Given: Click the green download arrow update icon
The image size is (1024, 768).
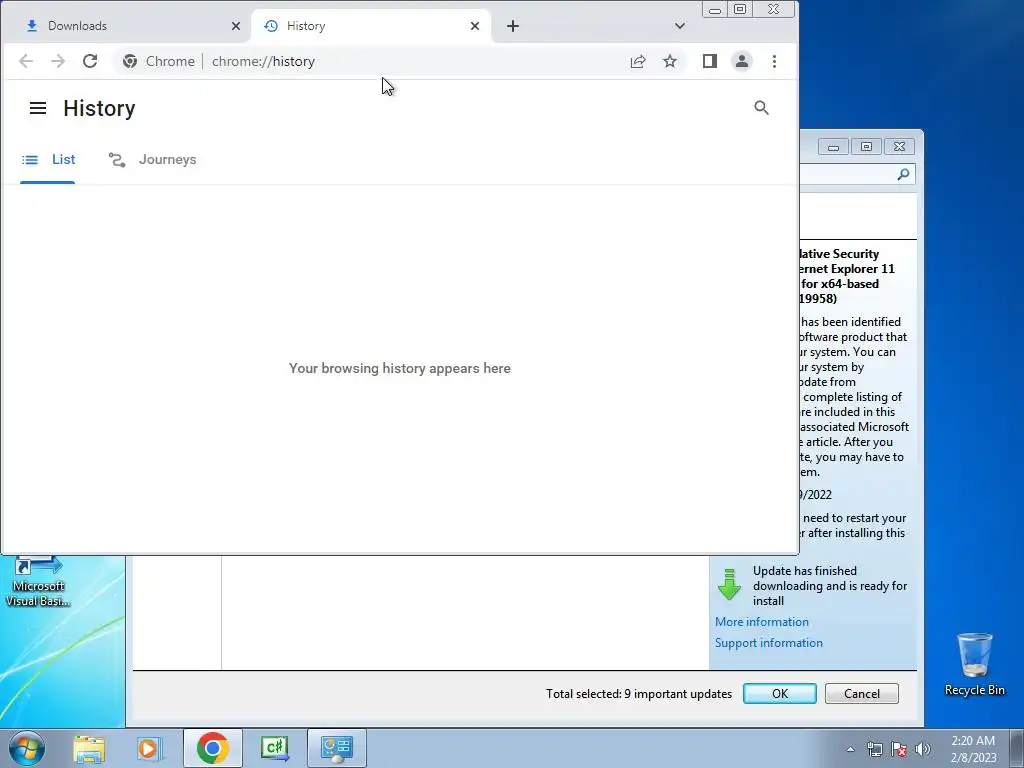Looking at the screenshot, I should (729, 584).
